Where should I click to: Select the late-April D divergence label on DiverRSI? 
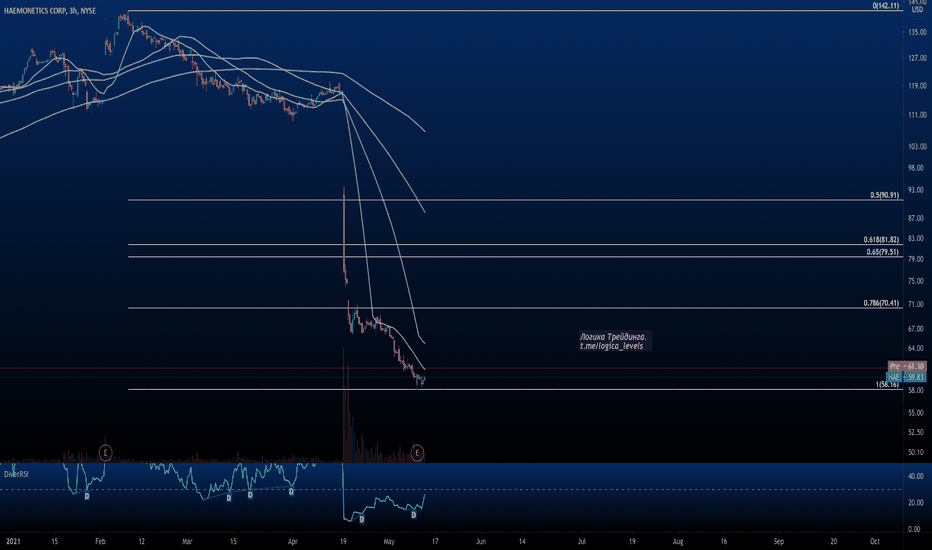[361, 520]
